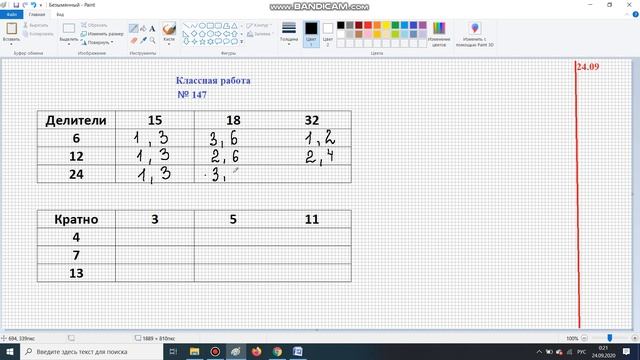Click the Copy (Копировать) button
This screenshot has width=640, height=360.
(38, 34)
